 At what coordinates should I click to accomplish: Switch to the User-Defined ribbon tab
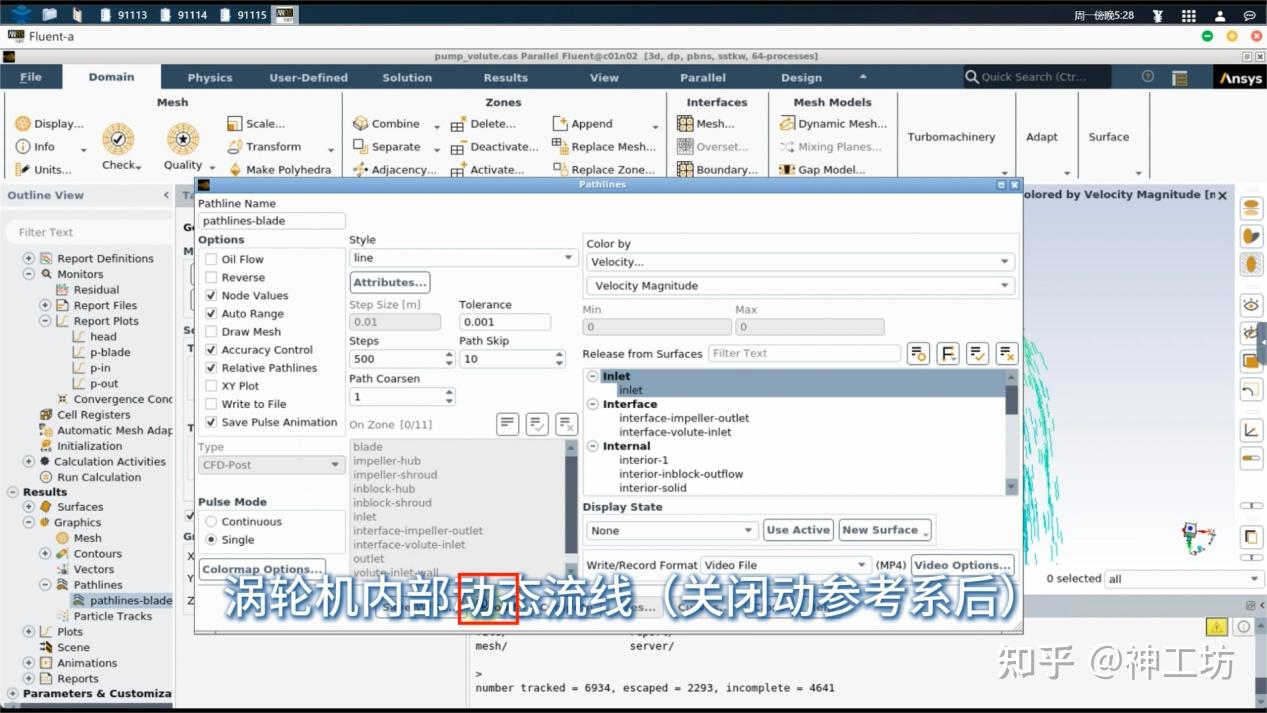pyautogui.click(x=308, y=77)
